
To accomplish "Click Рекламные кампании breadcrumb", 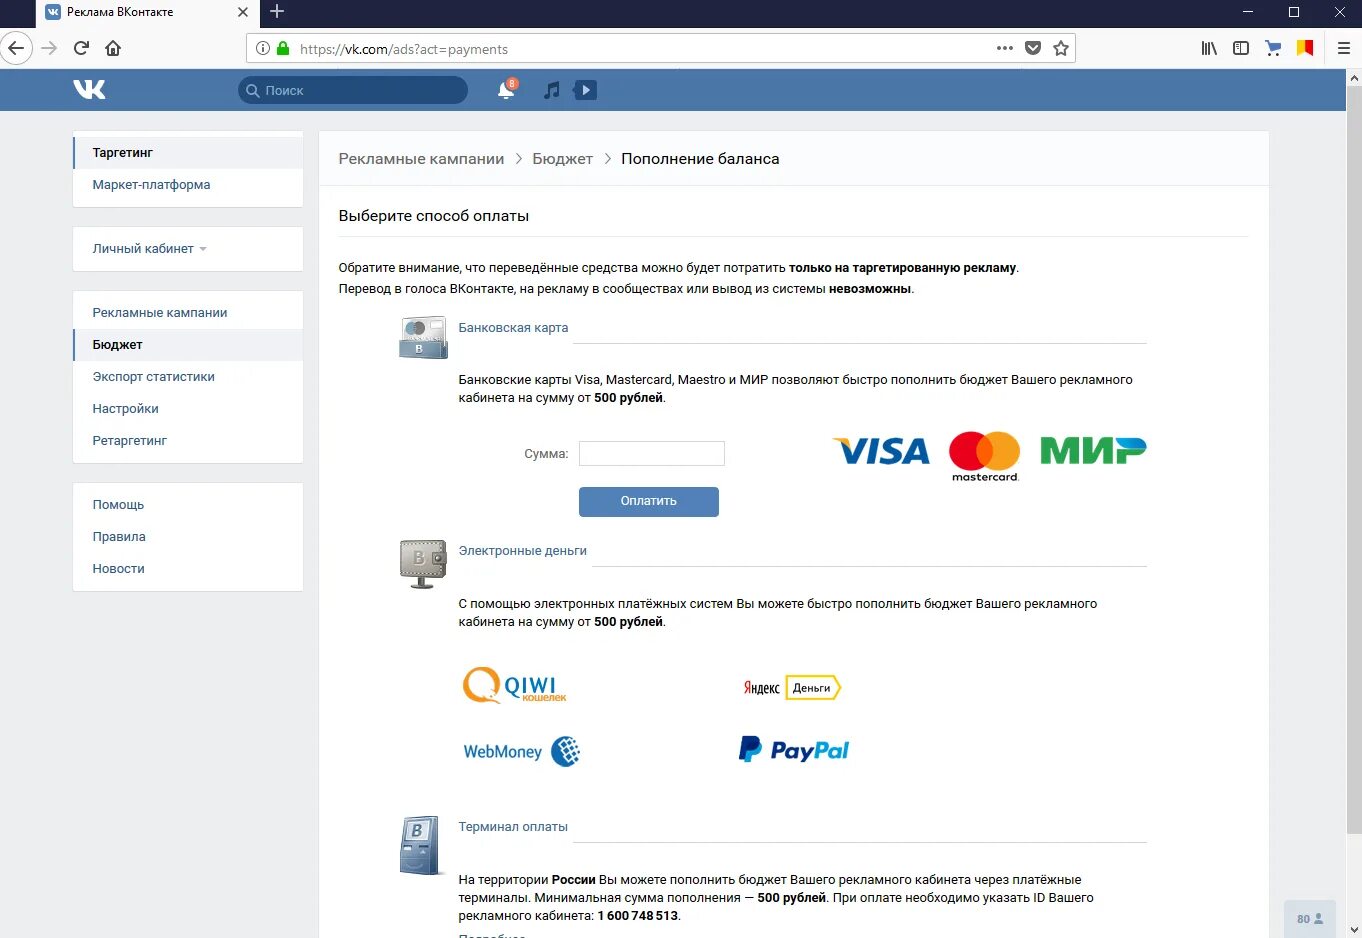I will click(421, 159).
